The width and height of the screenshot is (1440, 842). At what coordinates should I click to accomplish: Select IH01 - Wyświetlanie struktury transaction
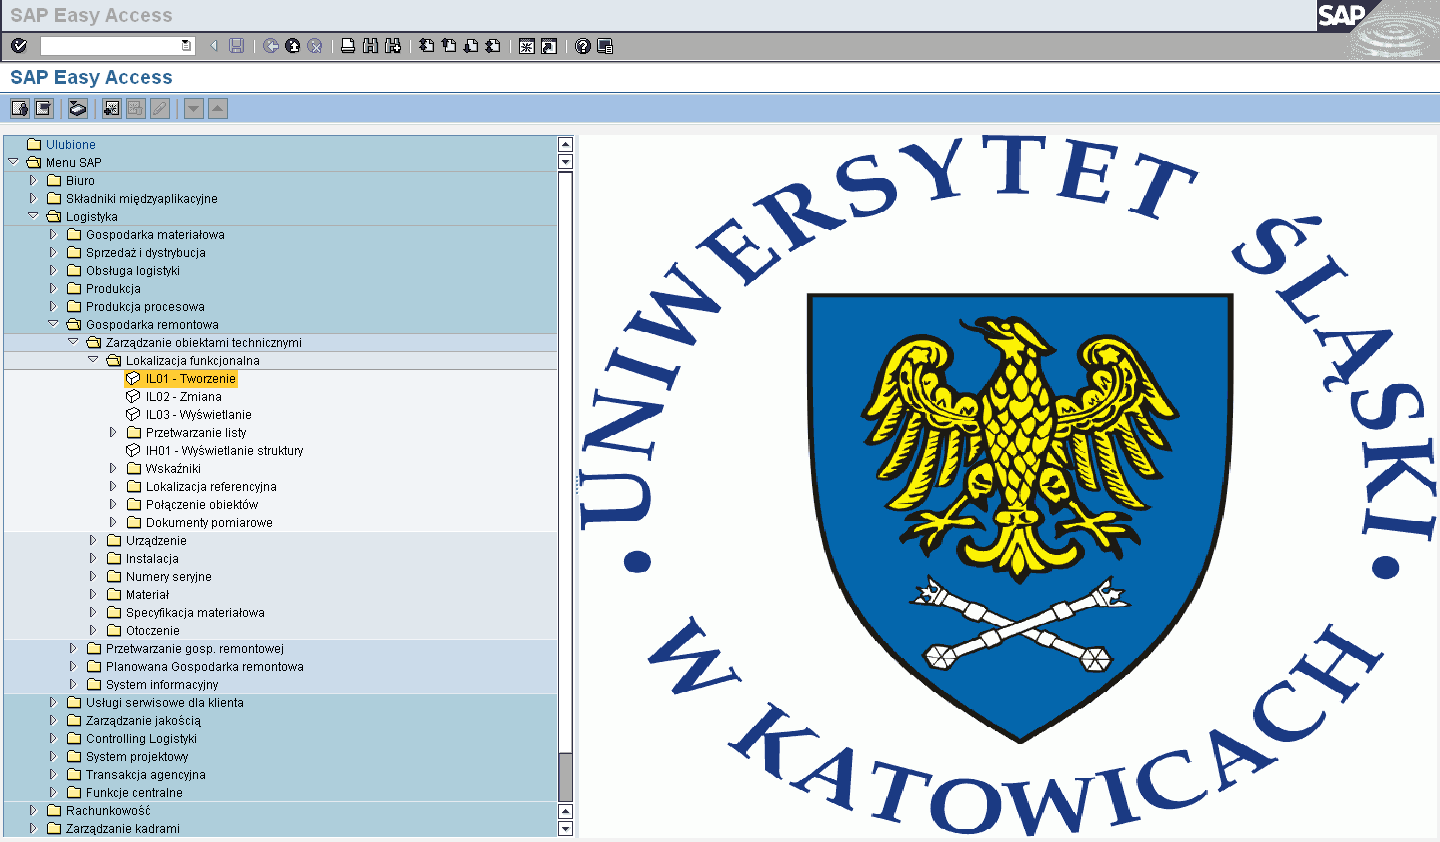[224, 451]
